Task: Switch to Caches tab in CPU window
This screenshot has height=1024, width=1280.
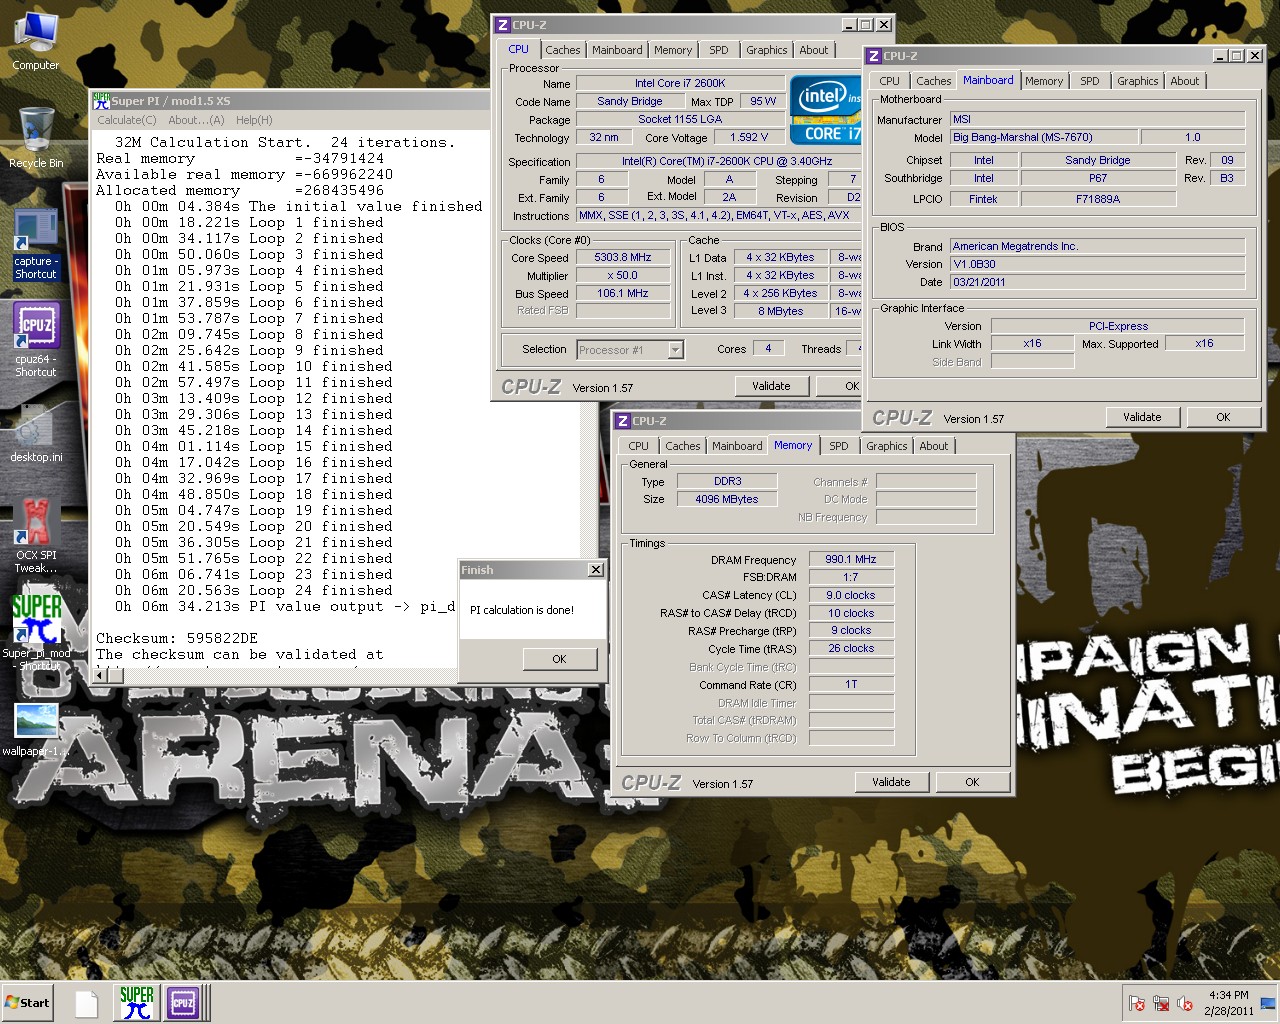Action: tap(563, 50)
